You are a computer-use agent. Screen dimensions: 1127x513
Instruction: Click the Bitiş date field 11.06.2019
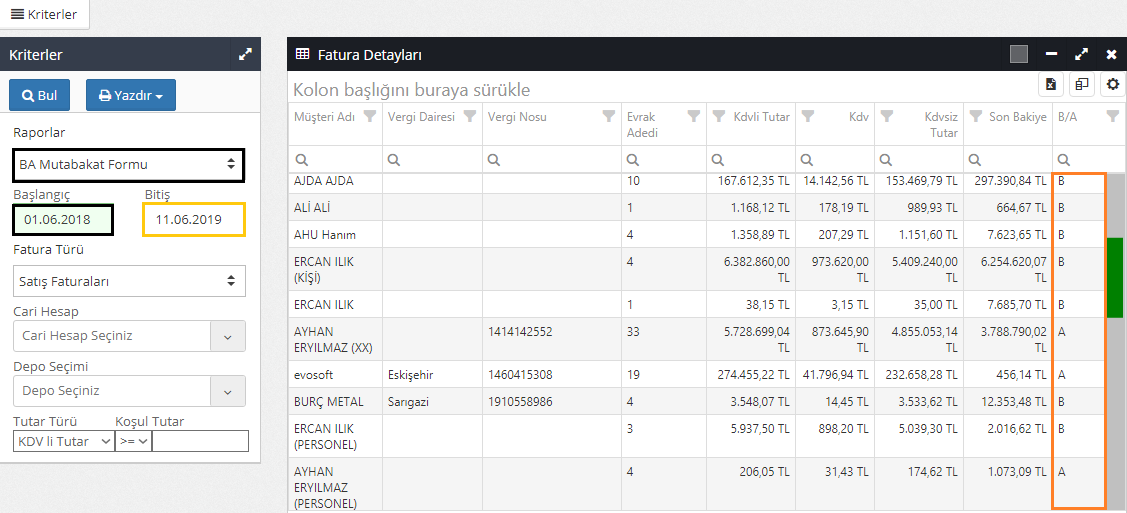[194, 219]
